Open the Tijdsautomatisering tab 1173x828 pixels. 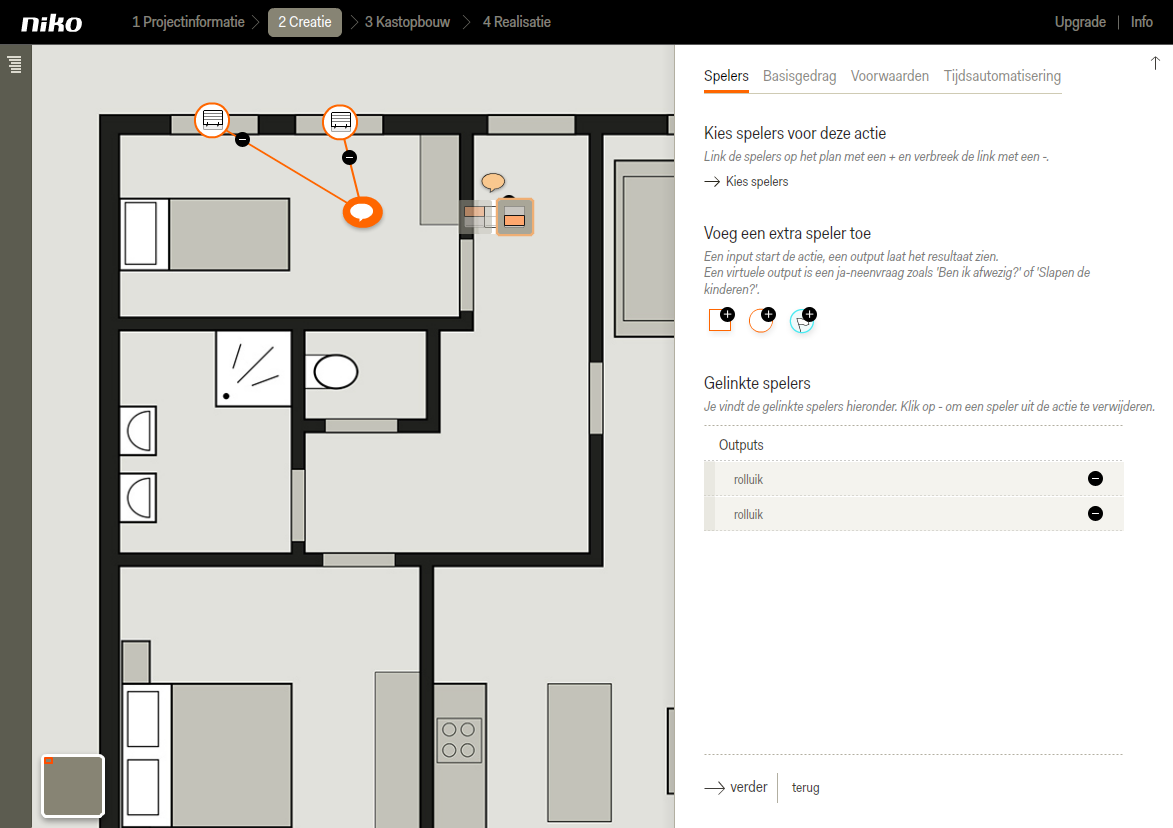tap(1002, 76)
